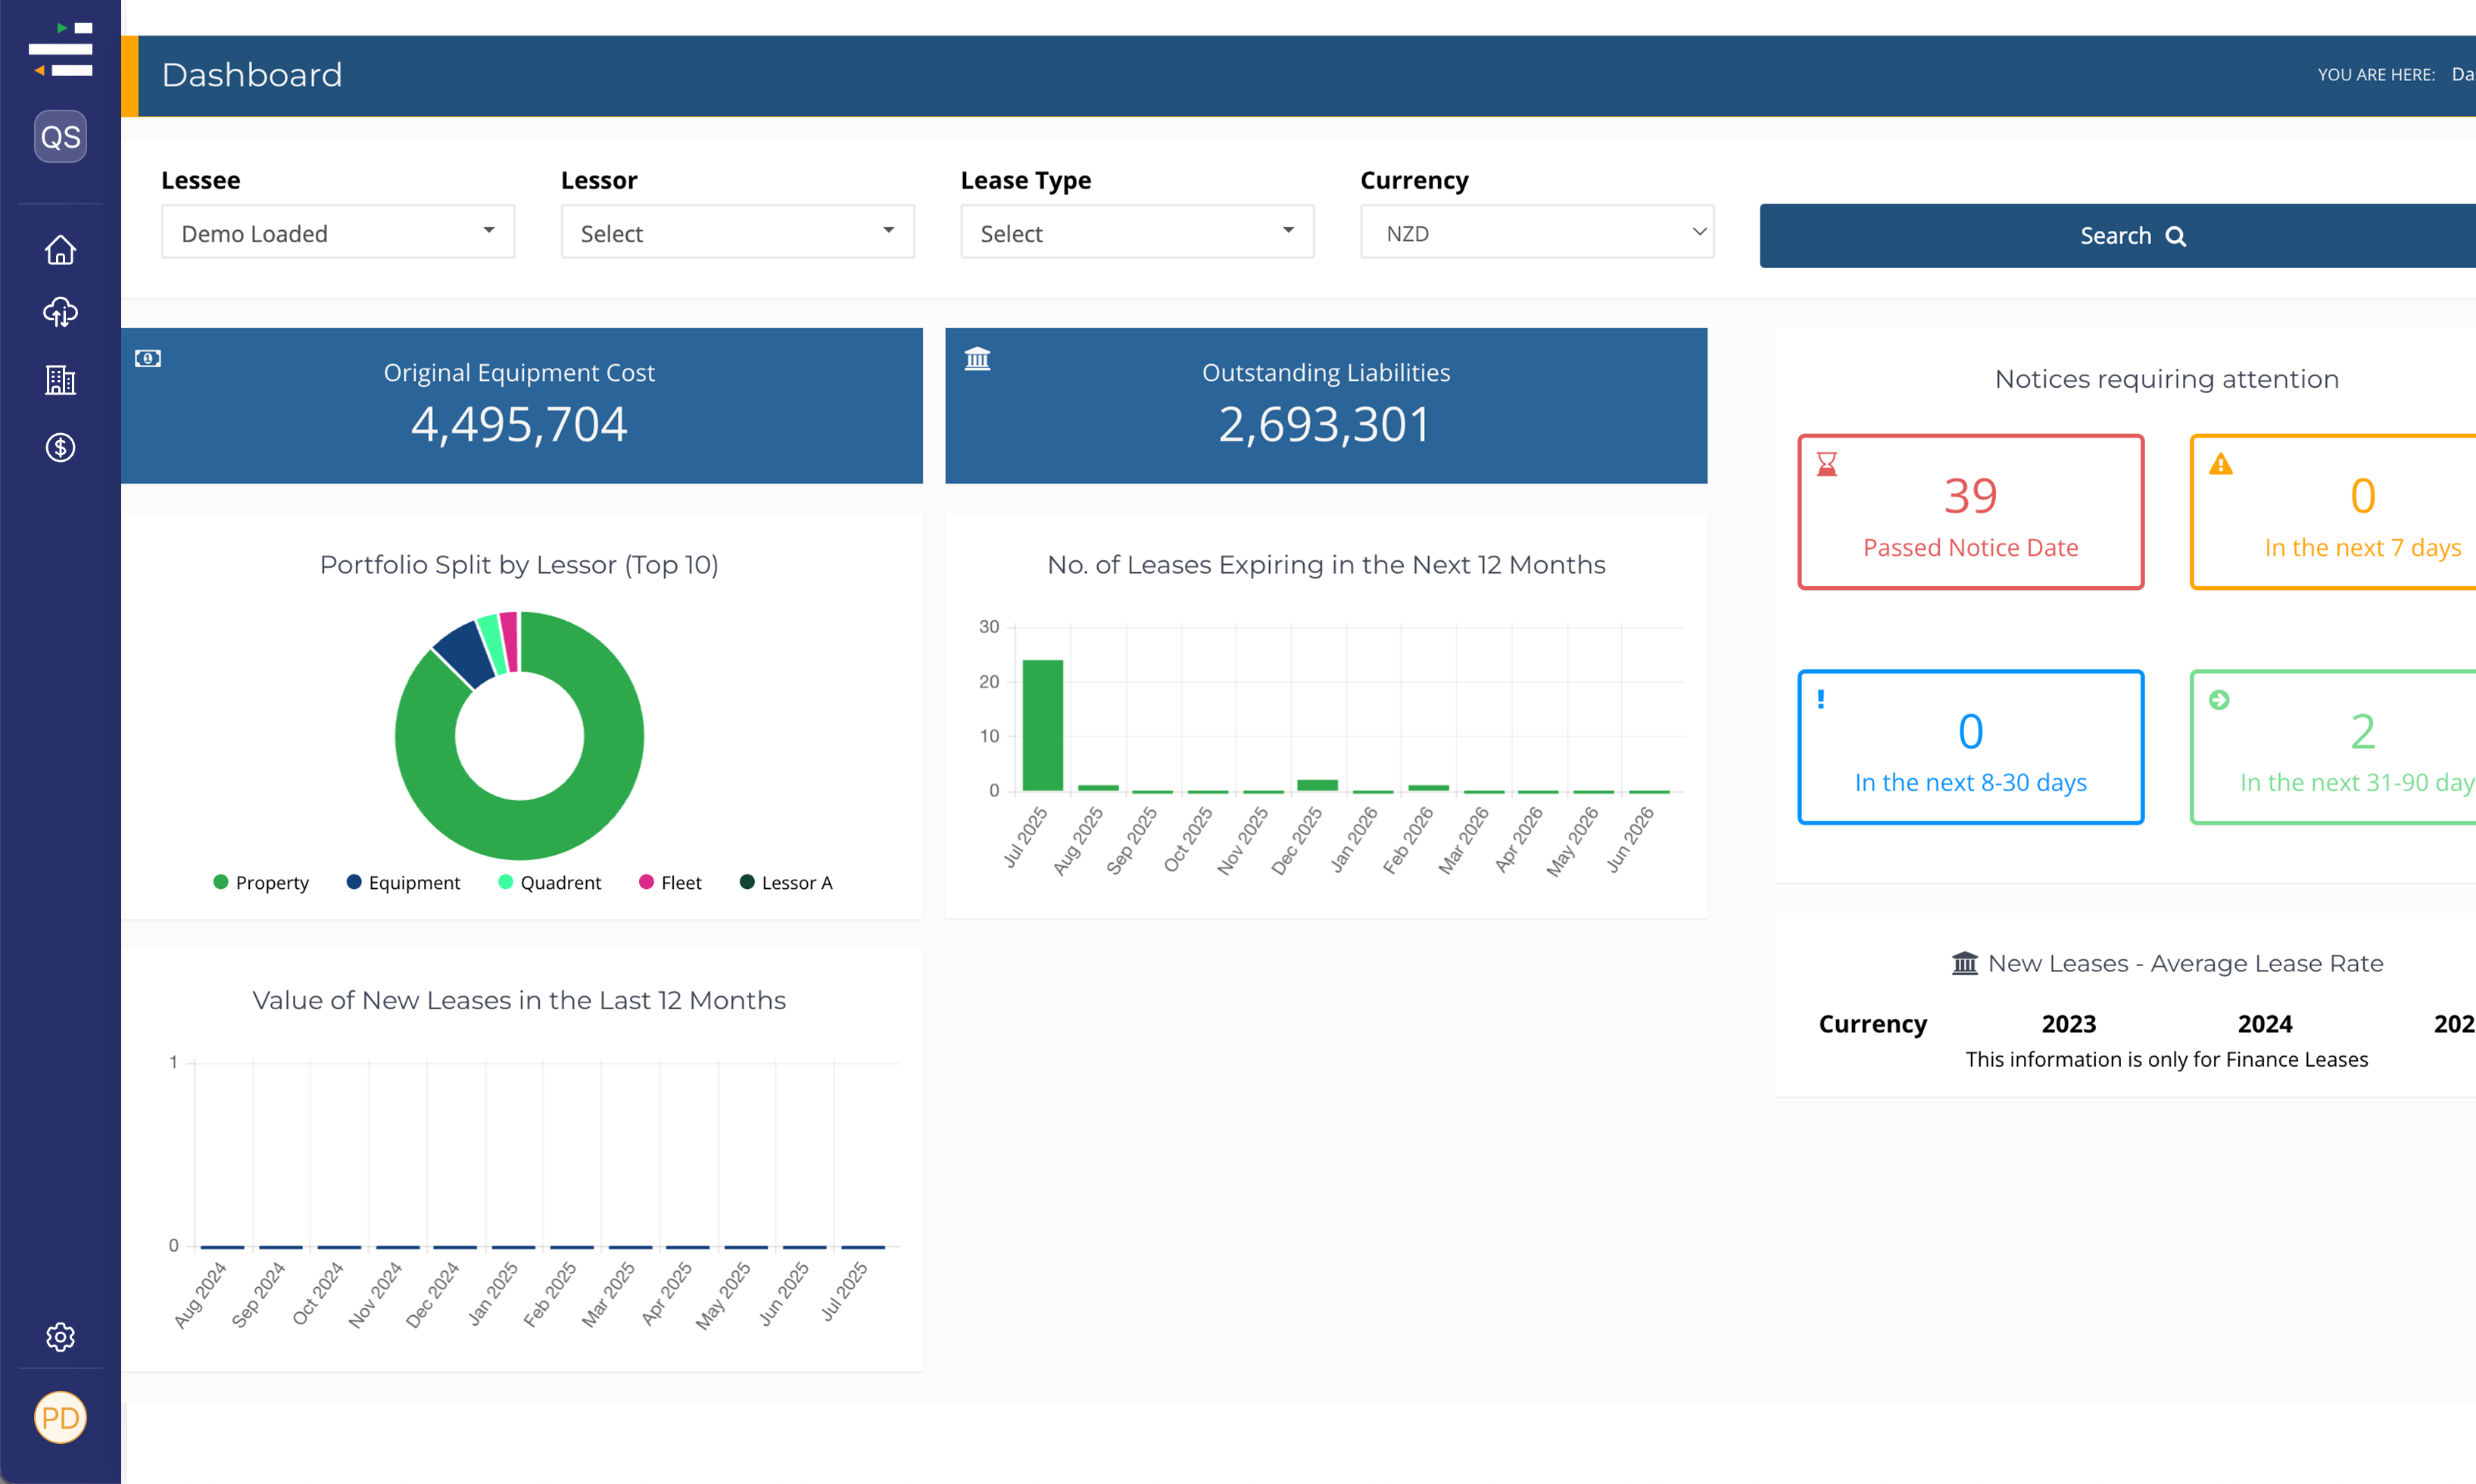
Task: Click the app logo menu icon
Action: coord(60,49)
